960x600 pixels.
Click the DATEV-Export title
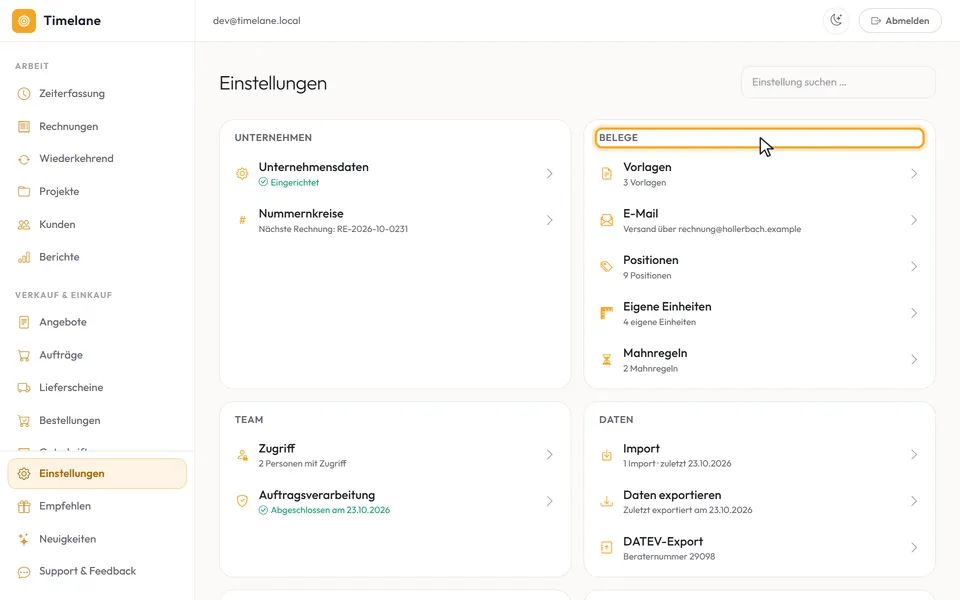click(663, 541)
